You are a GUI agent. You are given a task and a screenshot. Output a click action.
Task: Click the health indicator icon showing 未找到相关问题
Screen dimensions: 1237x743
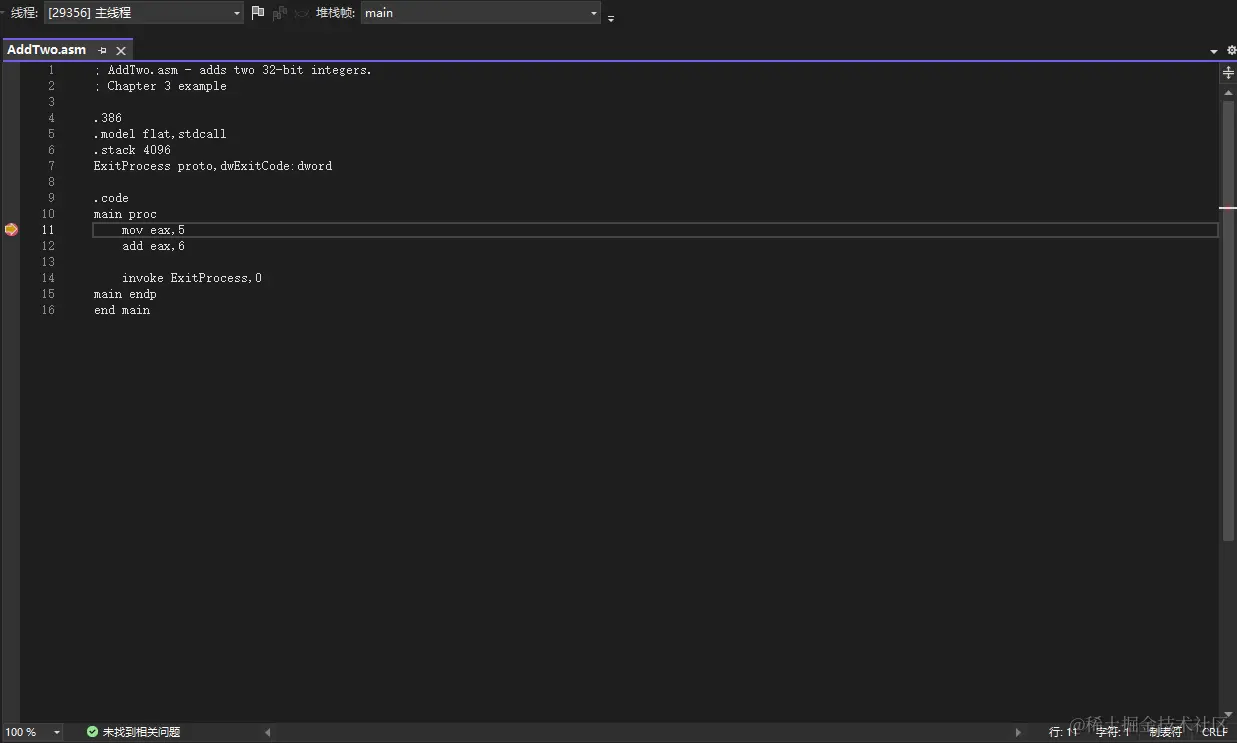pyautogui.click(x=90, y=731)
